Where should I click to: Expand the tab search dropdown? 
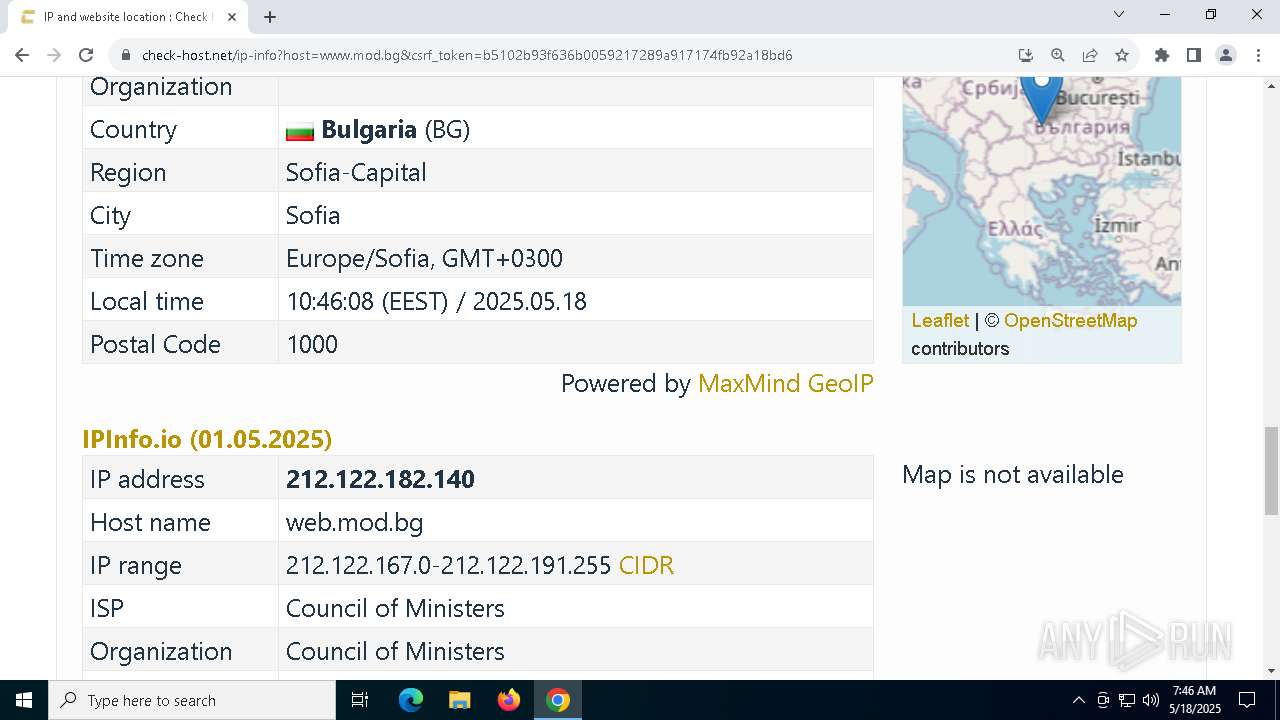tap(1119, 14)
